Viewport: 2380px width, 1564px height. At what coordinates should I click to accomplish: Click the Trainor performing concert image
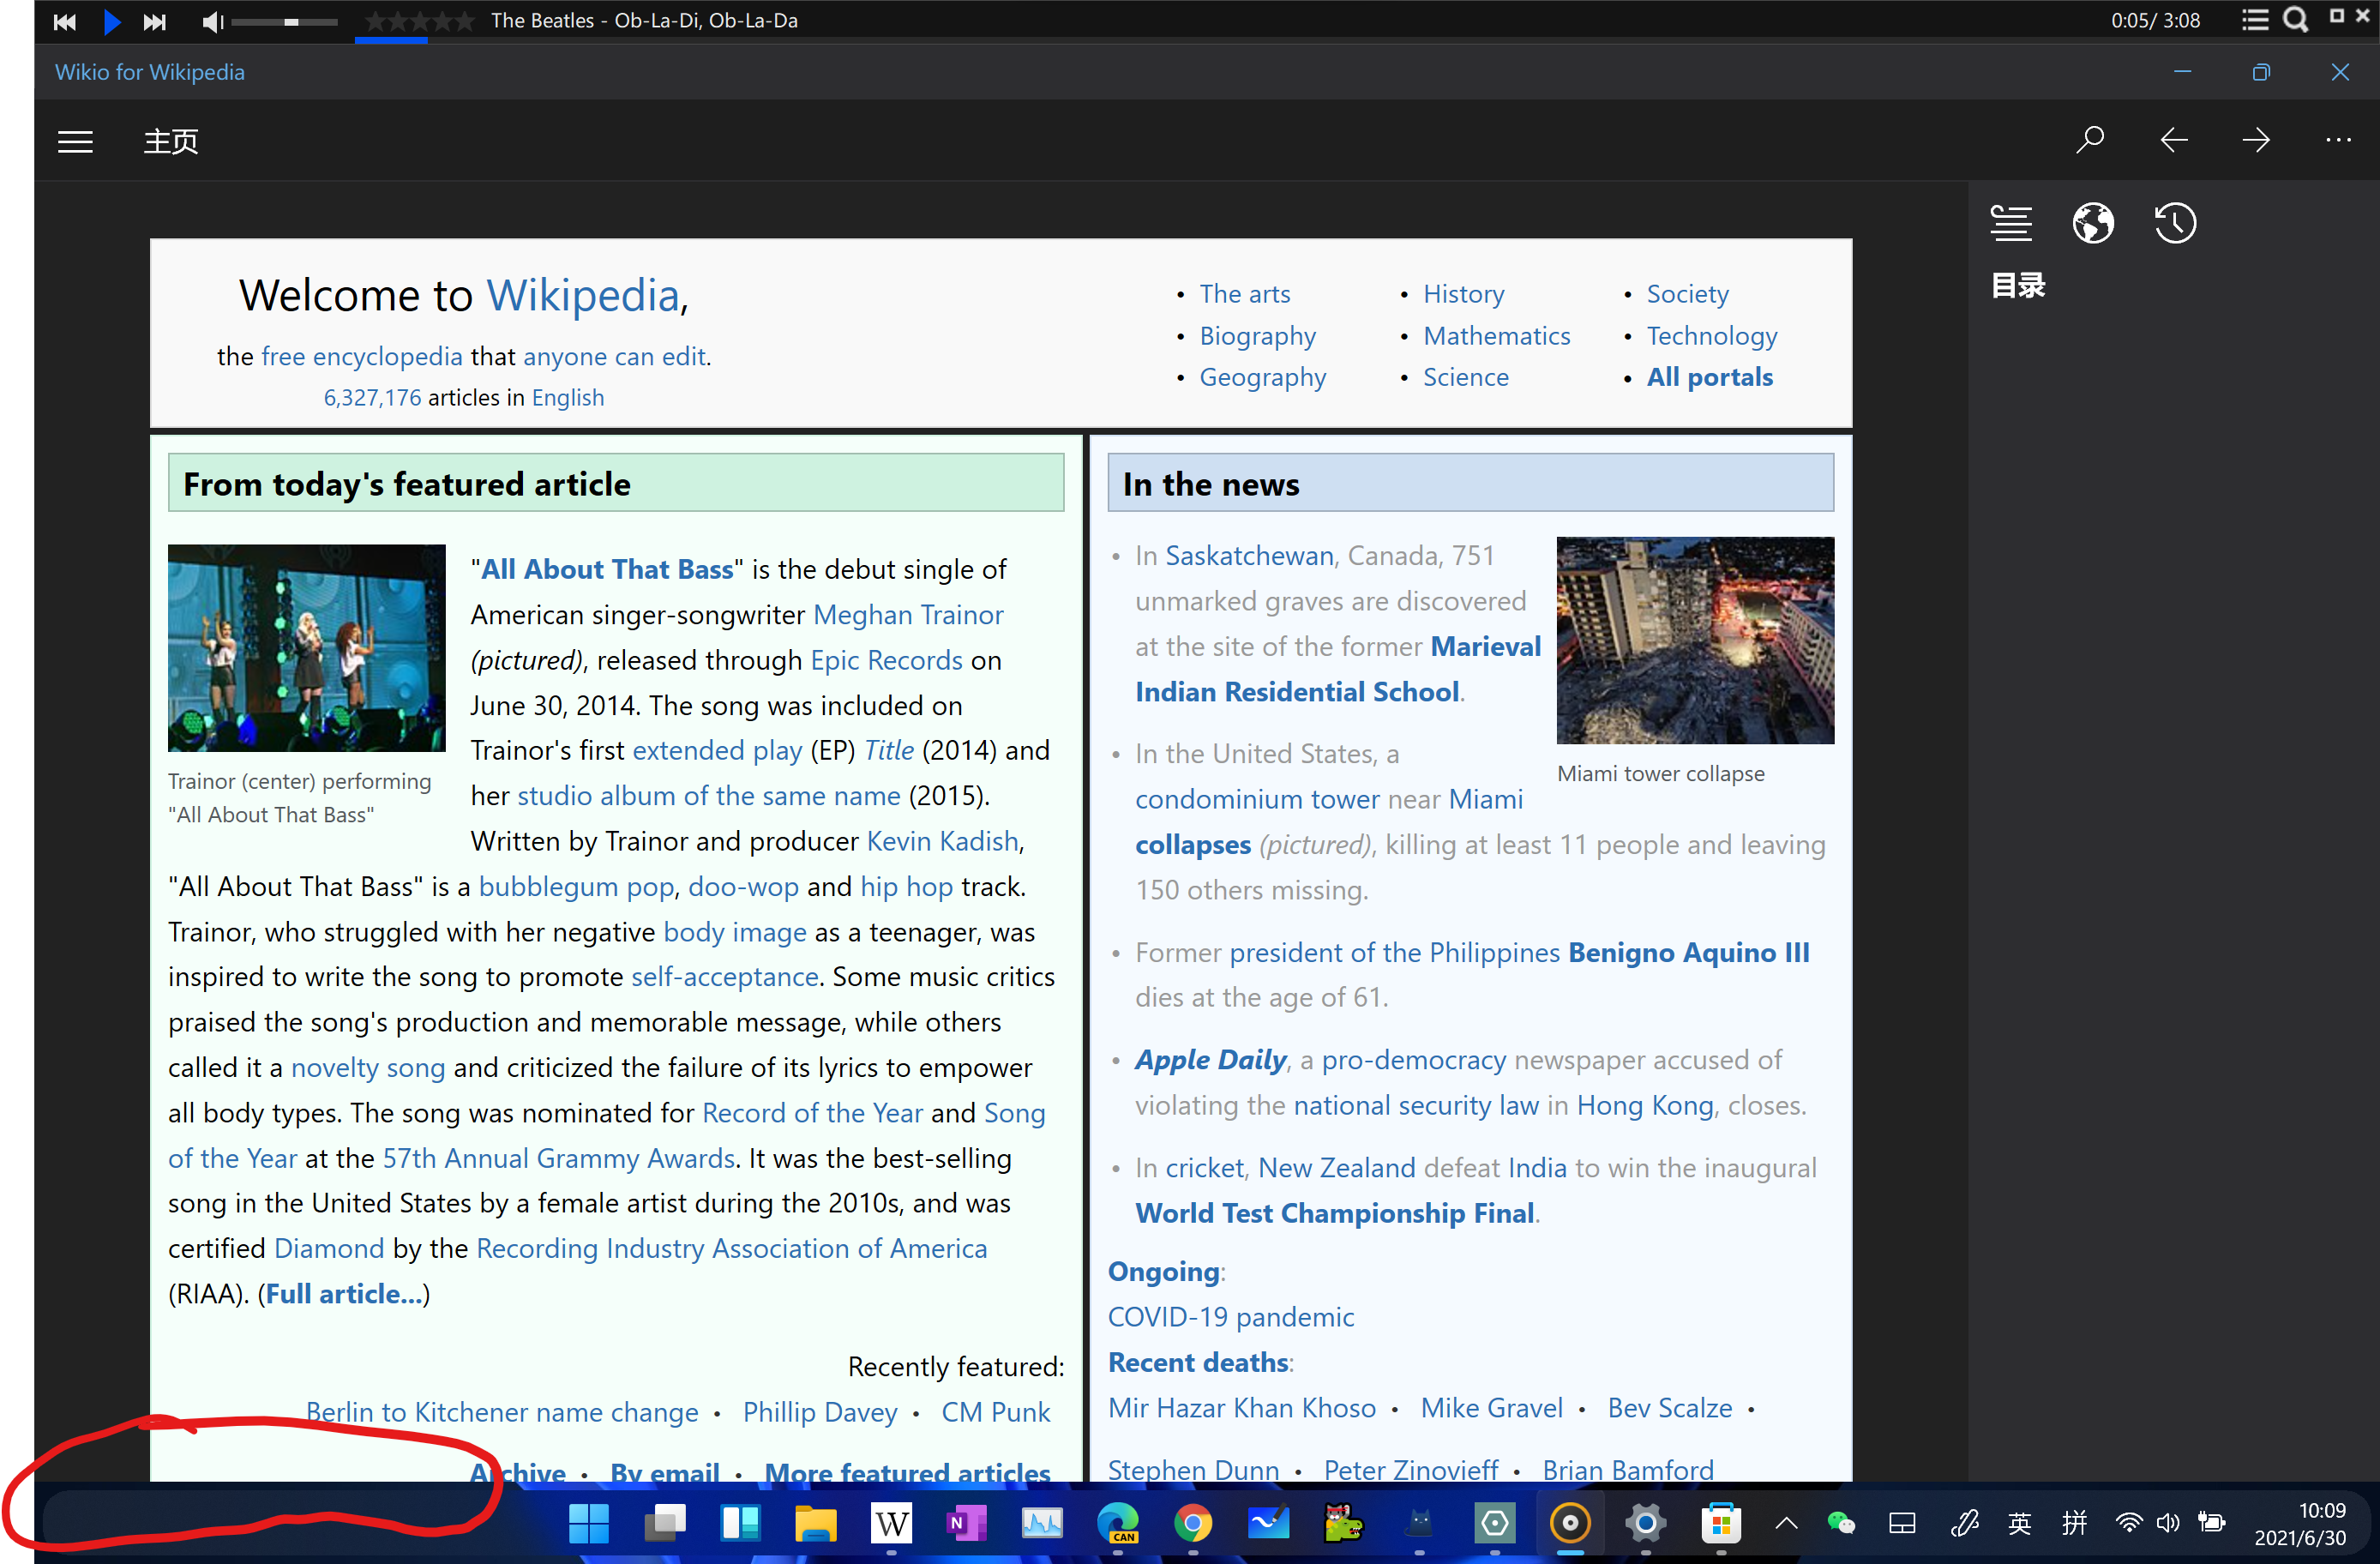click(x=306, y=648)
